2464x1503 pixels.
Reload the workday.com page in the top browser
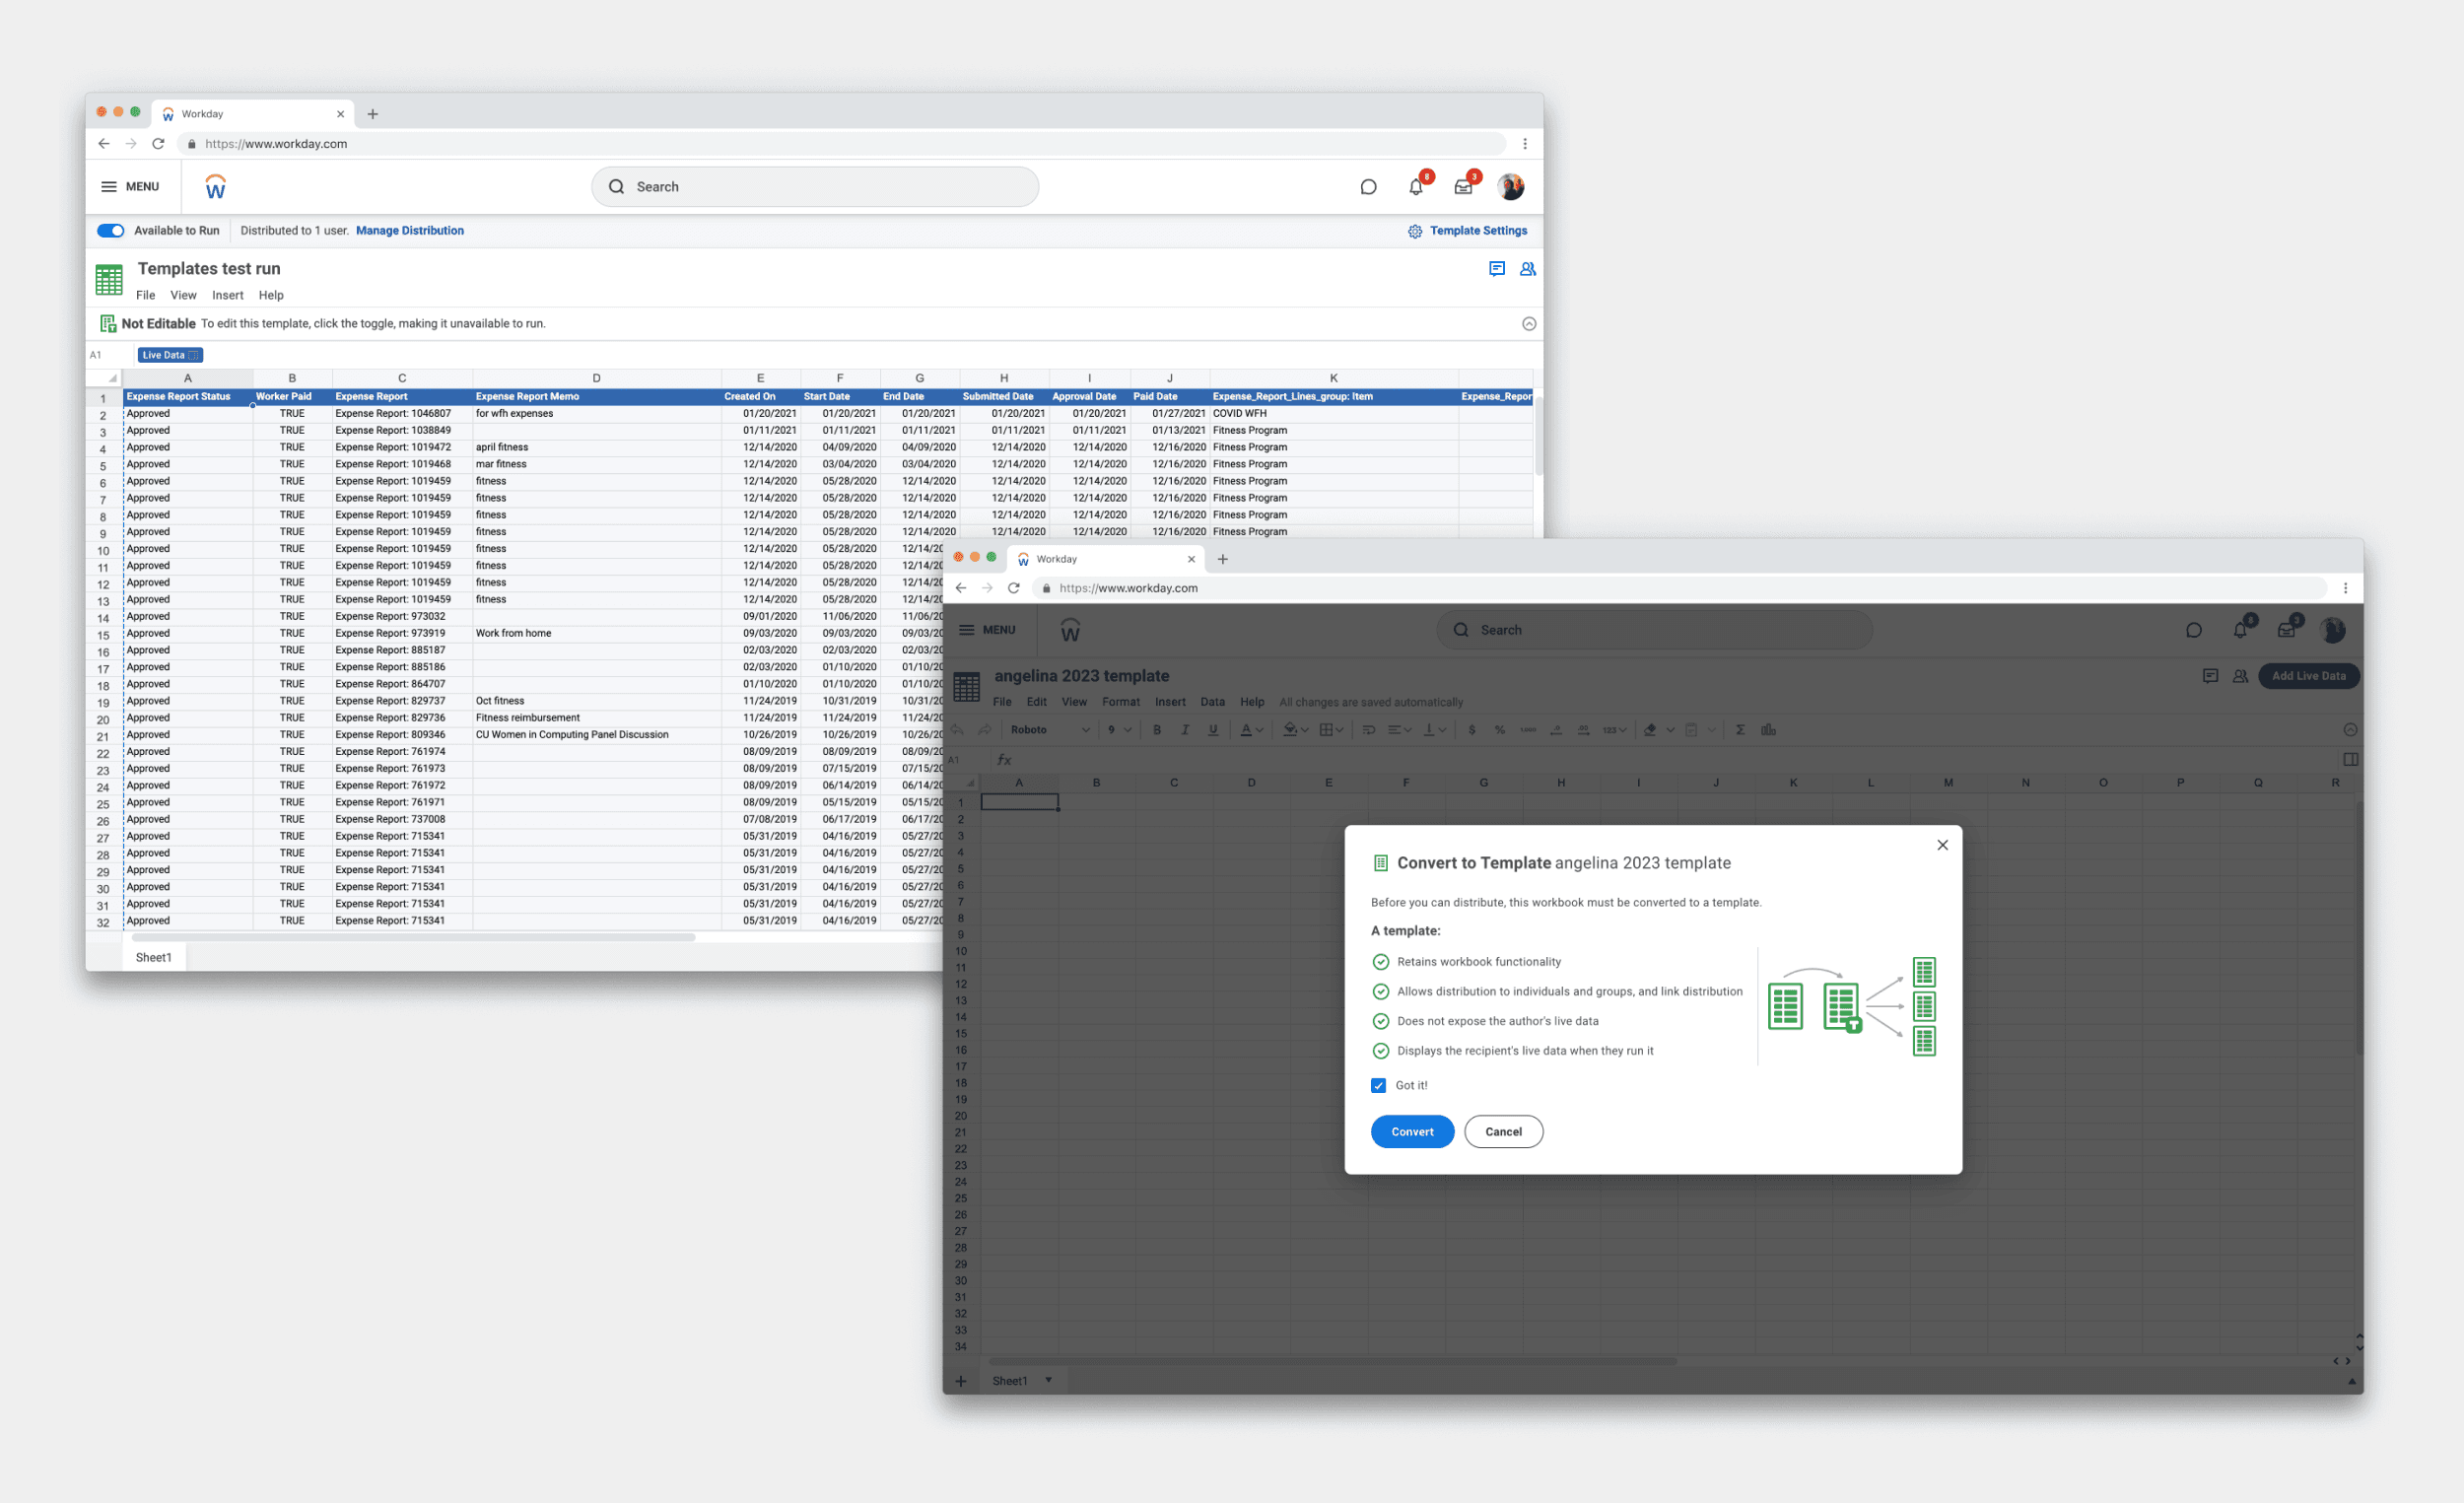pyautogui.click(x=158, y=144)
